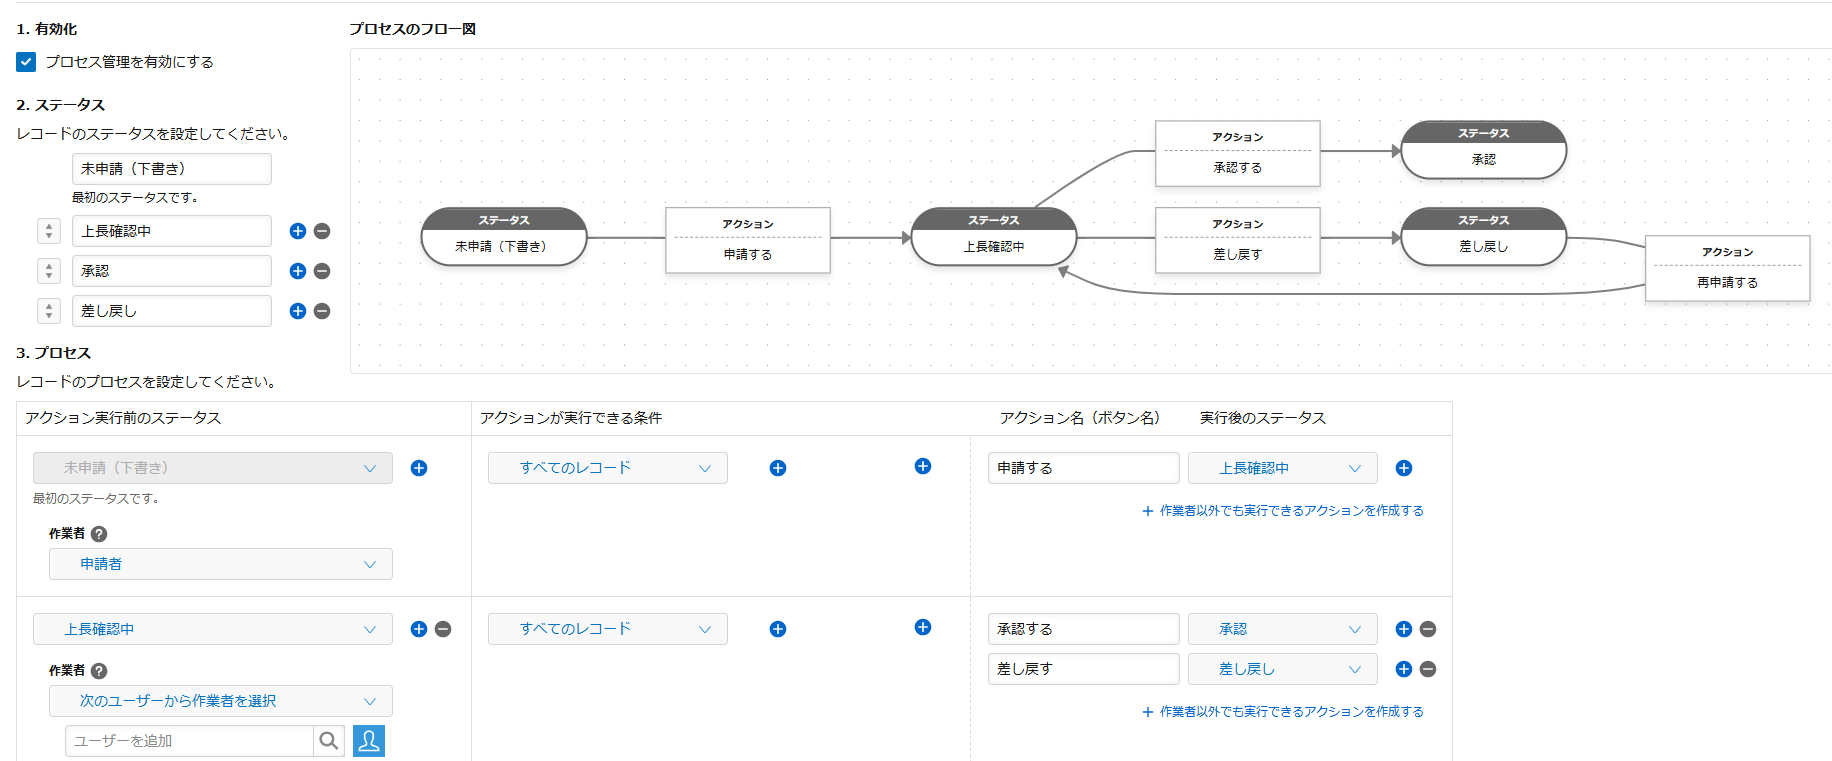
Task: Click right-hand plus icon in second condition cell
Action: tap(923, 627)
